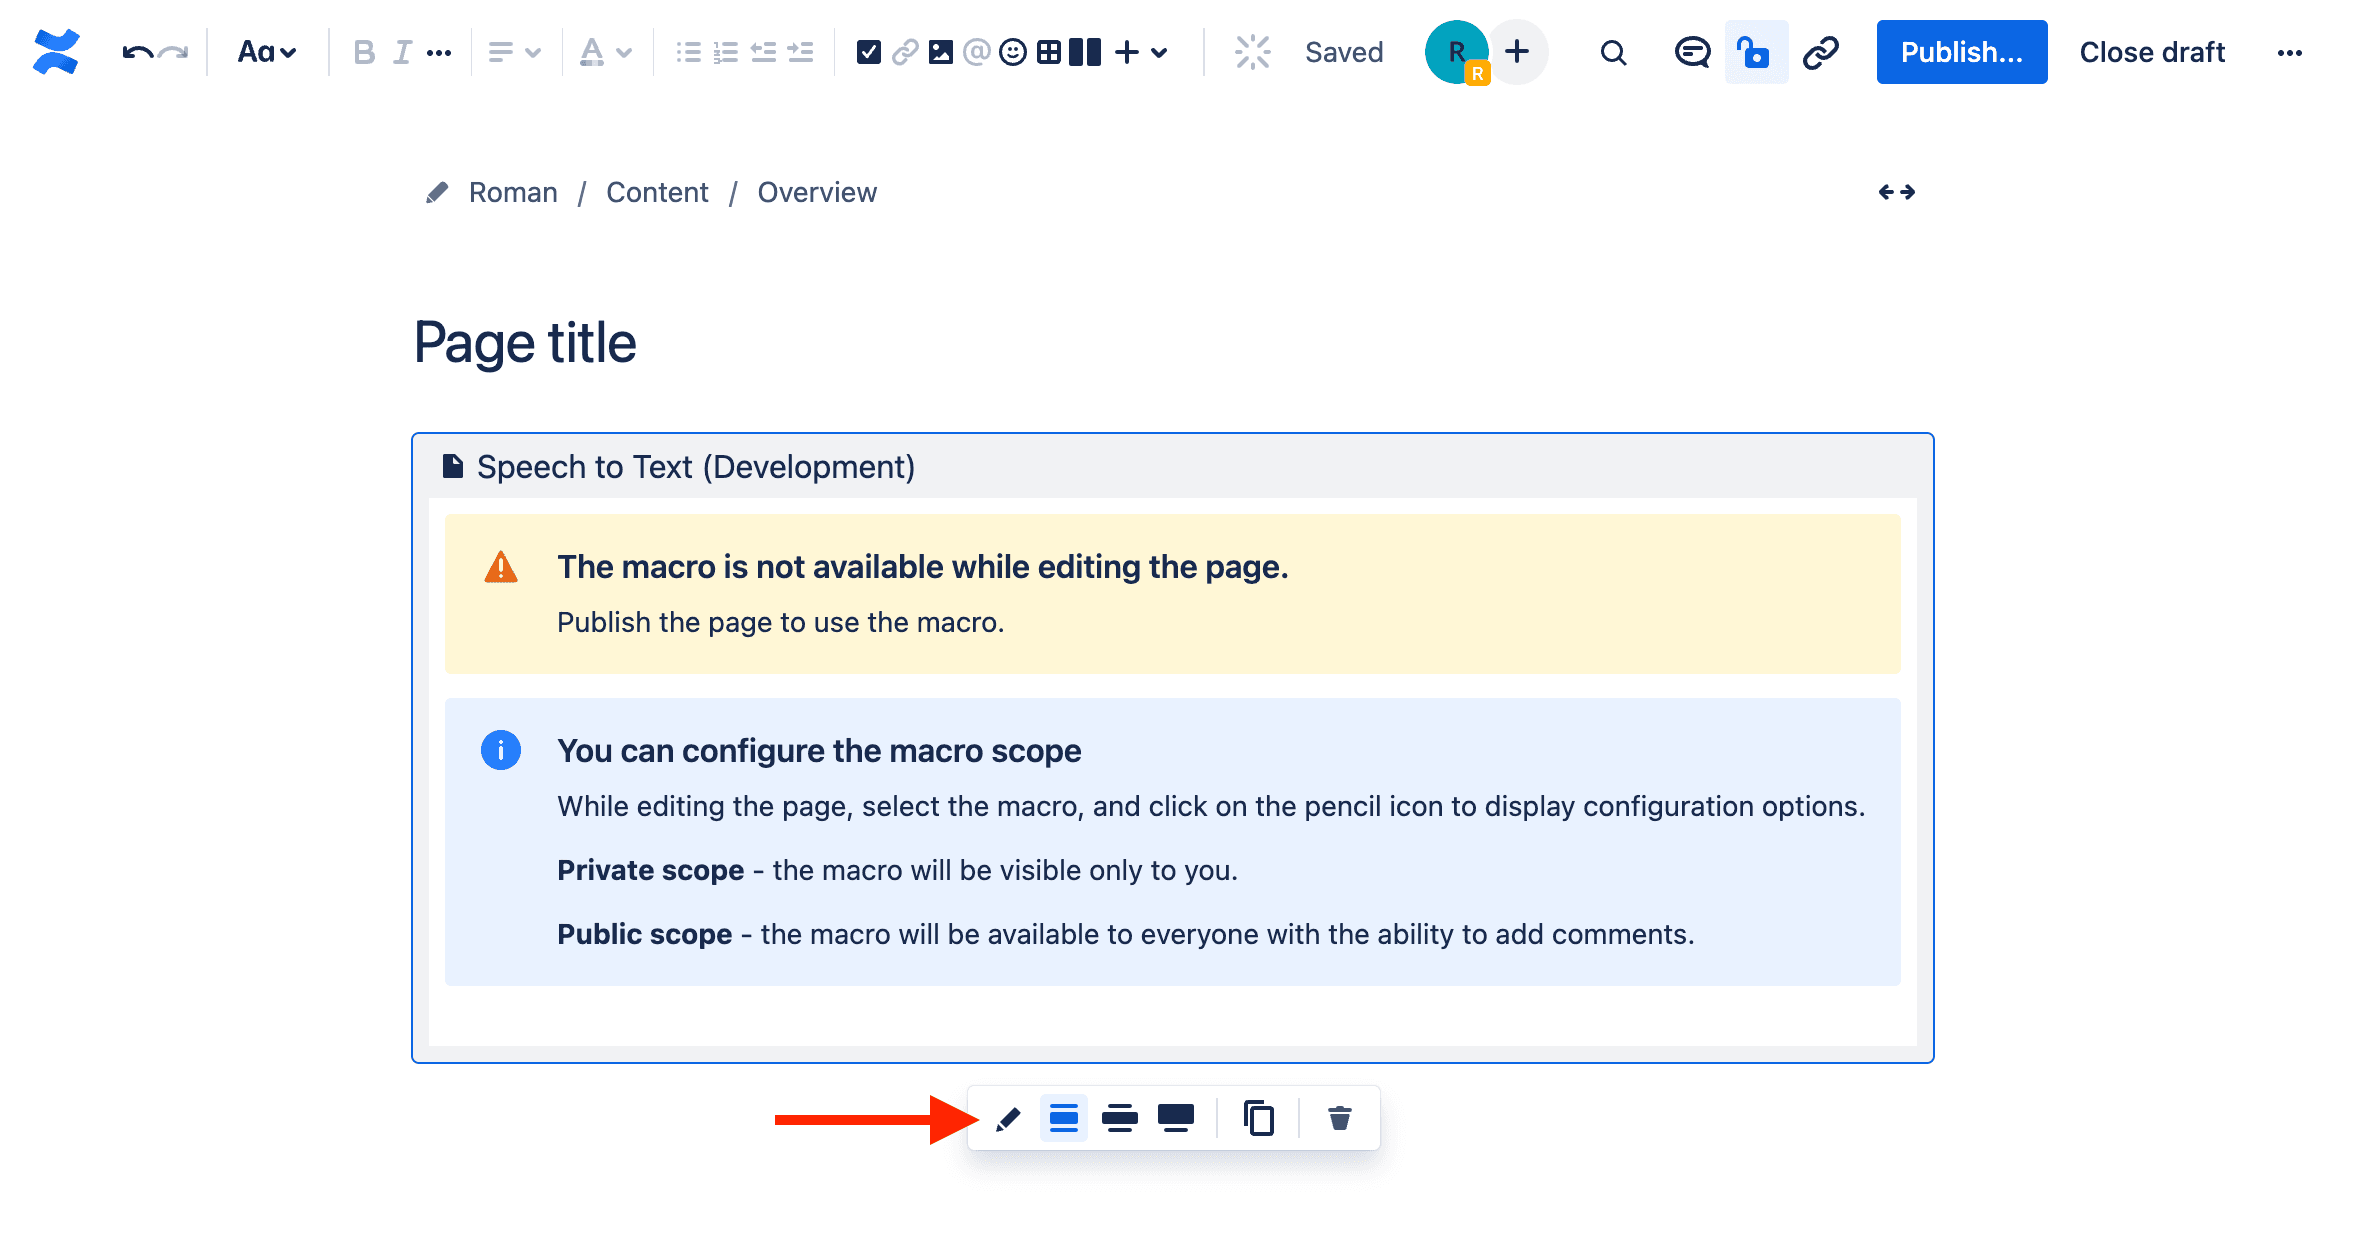Delete the macro with trash icon
This screenshot has width=2364, height=1236.
pos(1340,1118)
